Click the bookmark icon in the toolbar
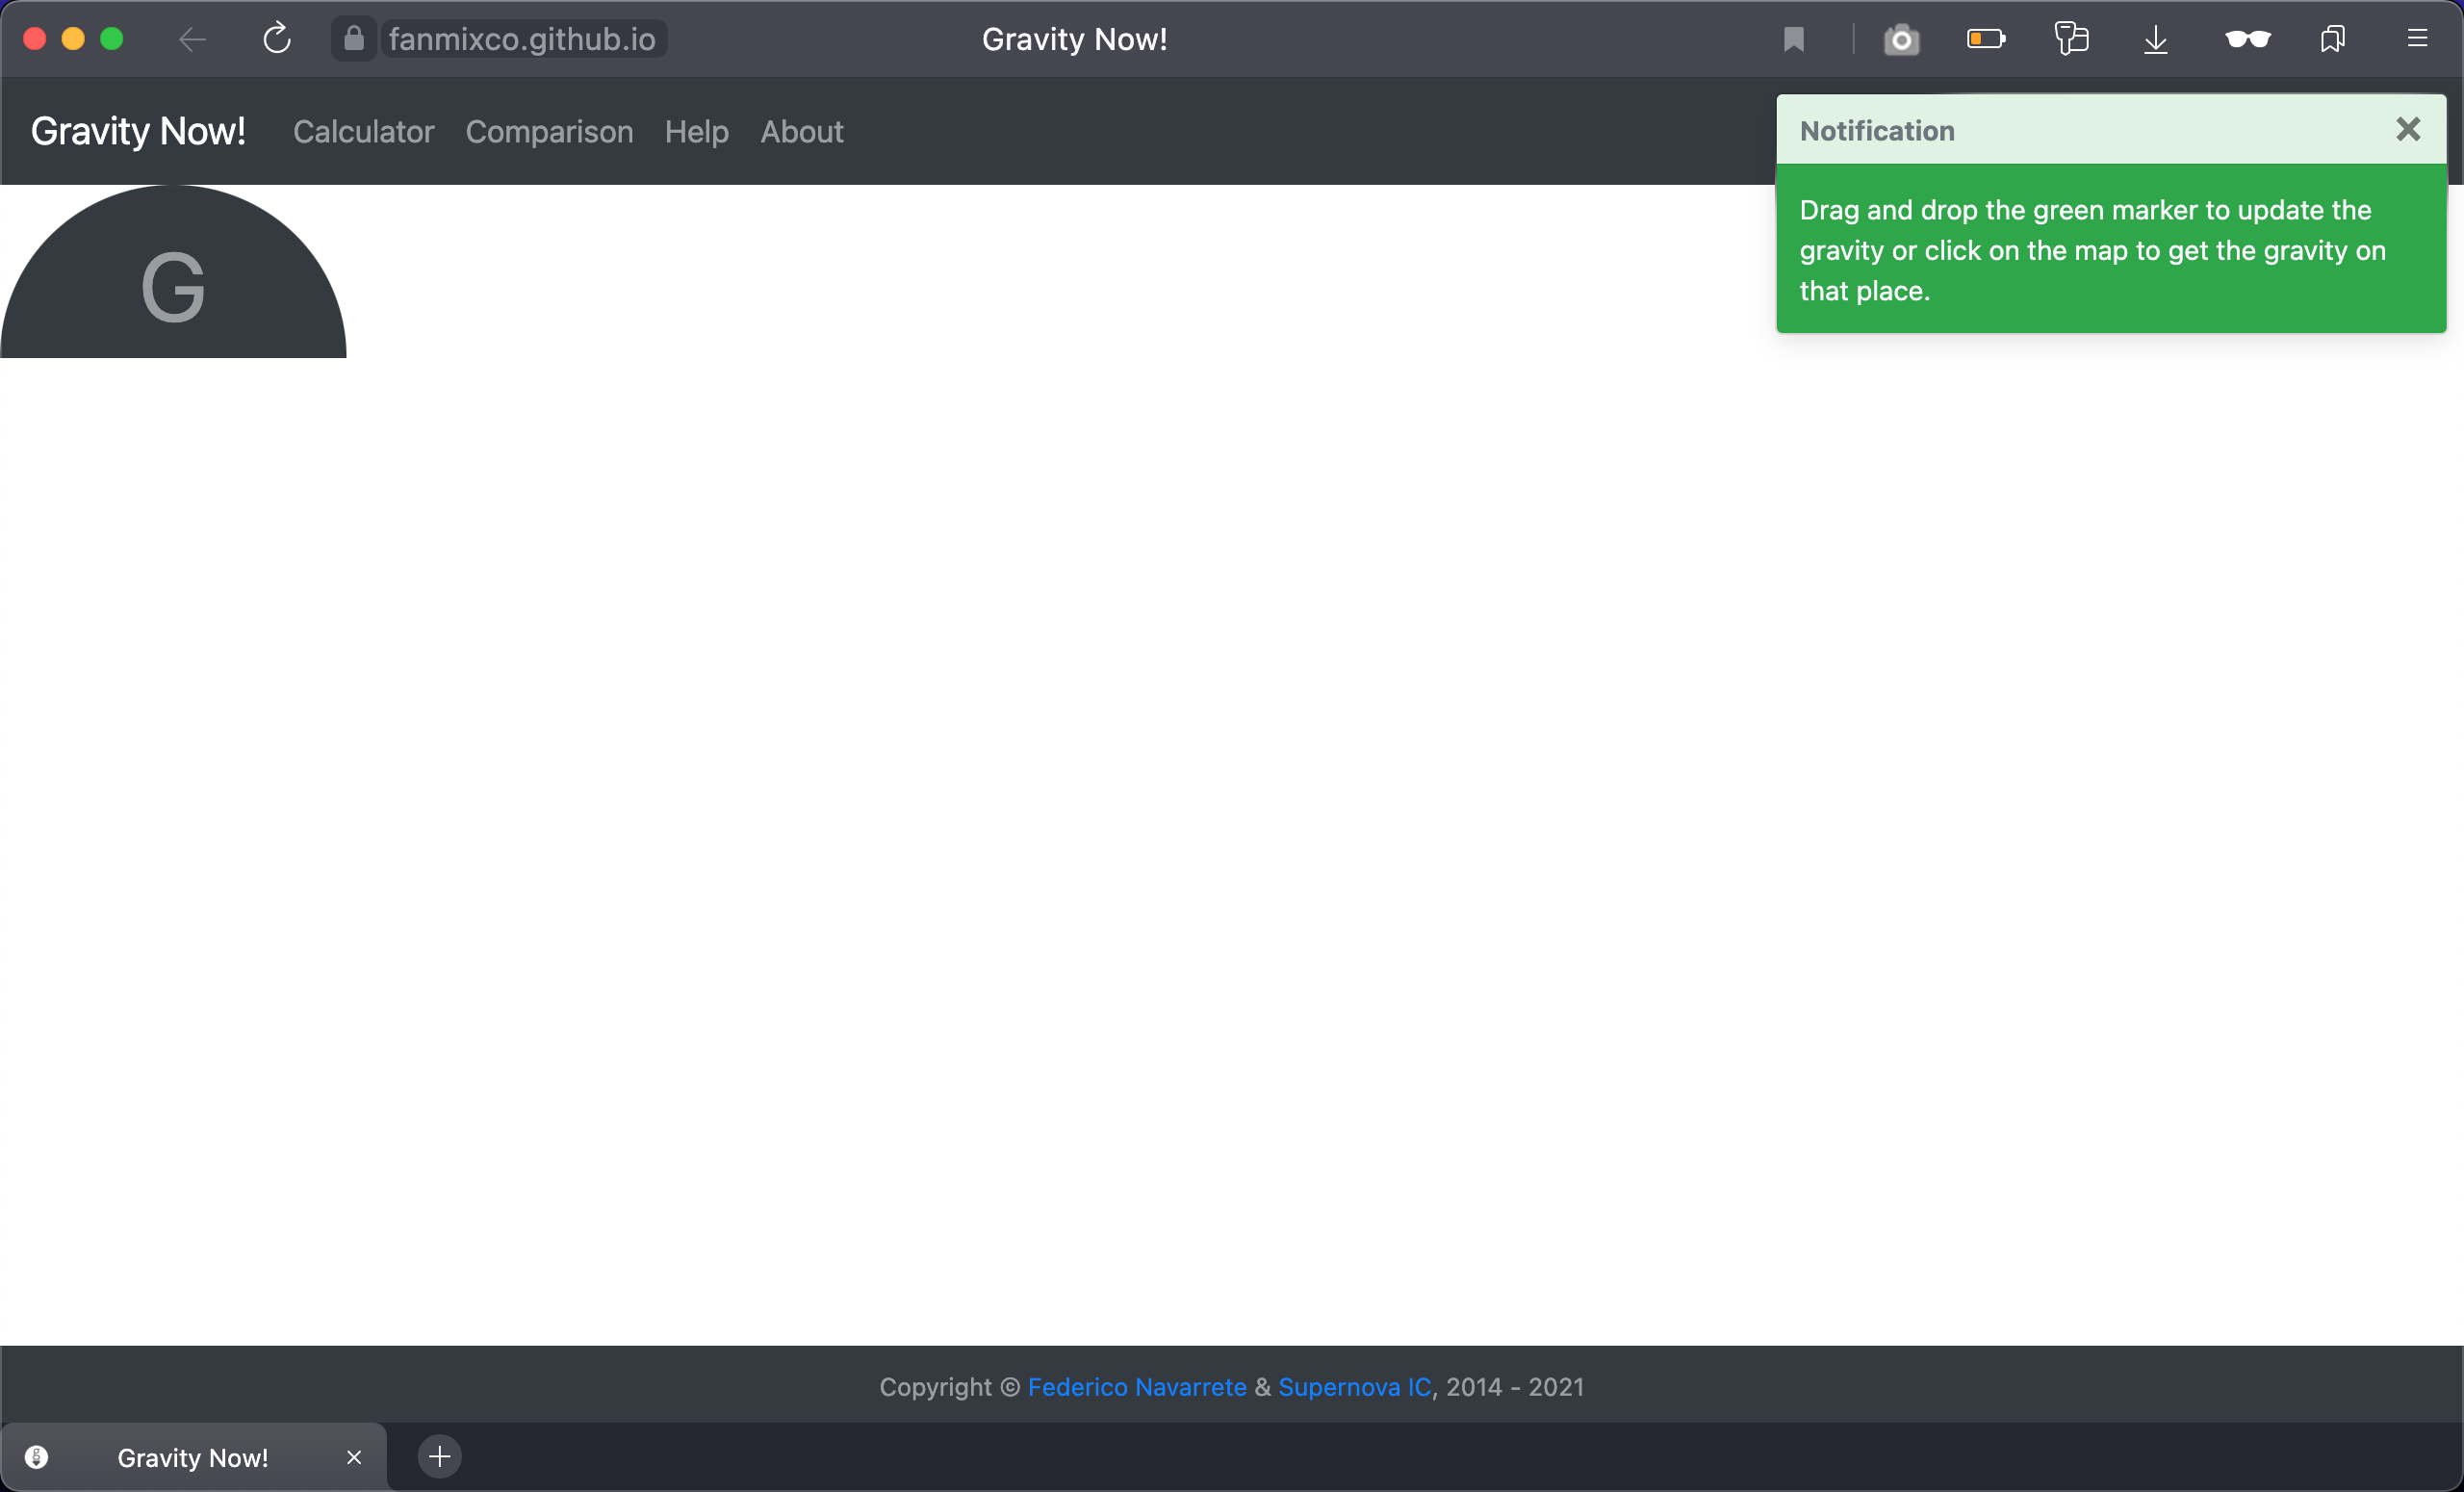Viewport: 2464px width, 1492px height. [x=1793, y=39]
